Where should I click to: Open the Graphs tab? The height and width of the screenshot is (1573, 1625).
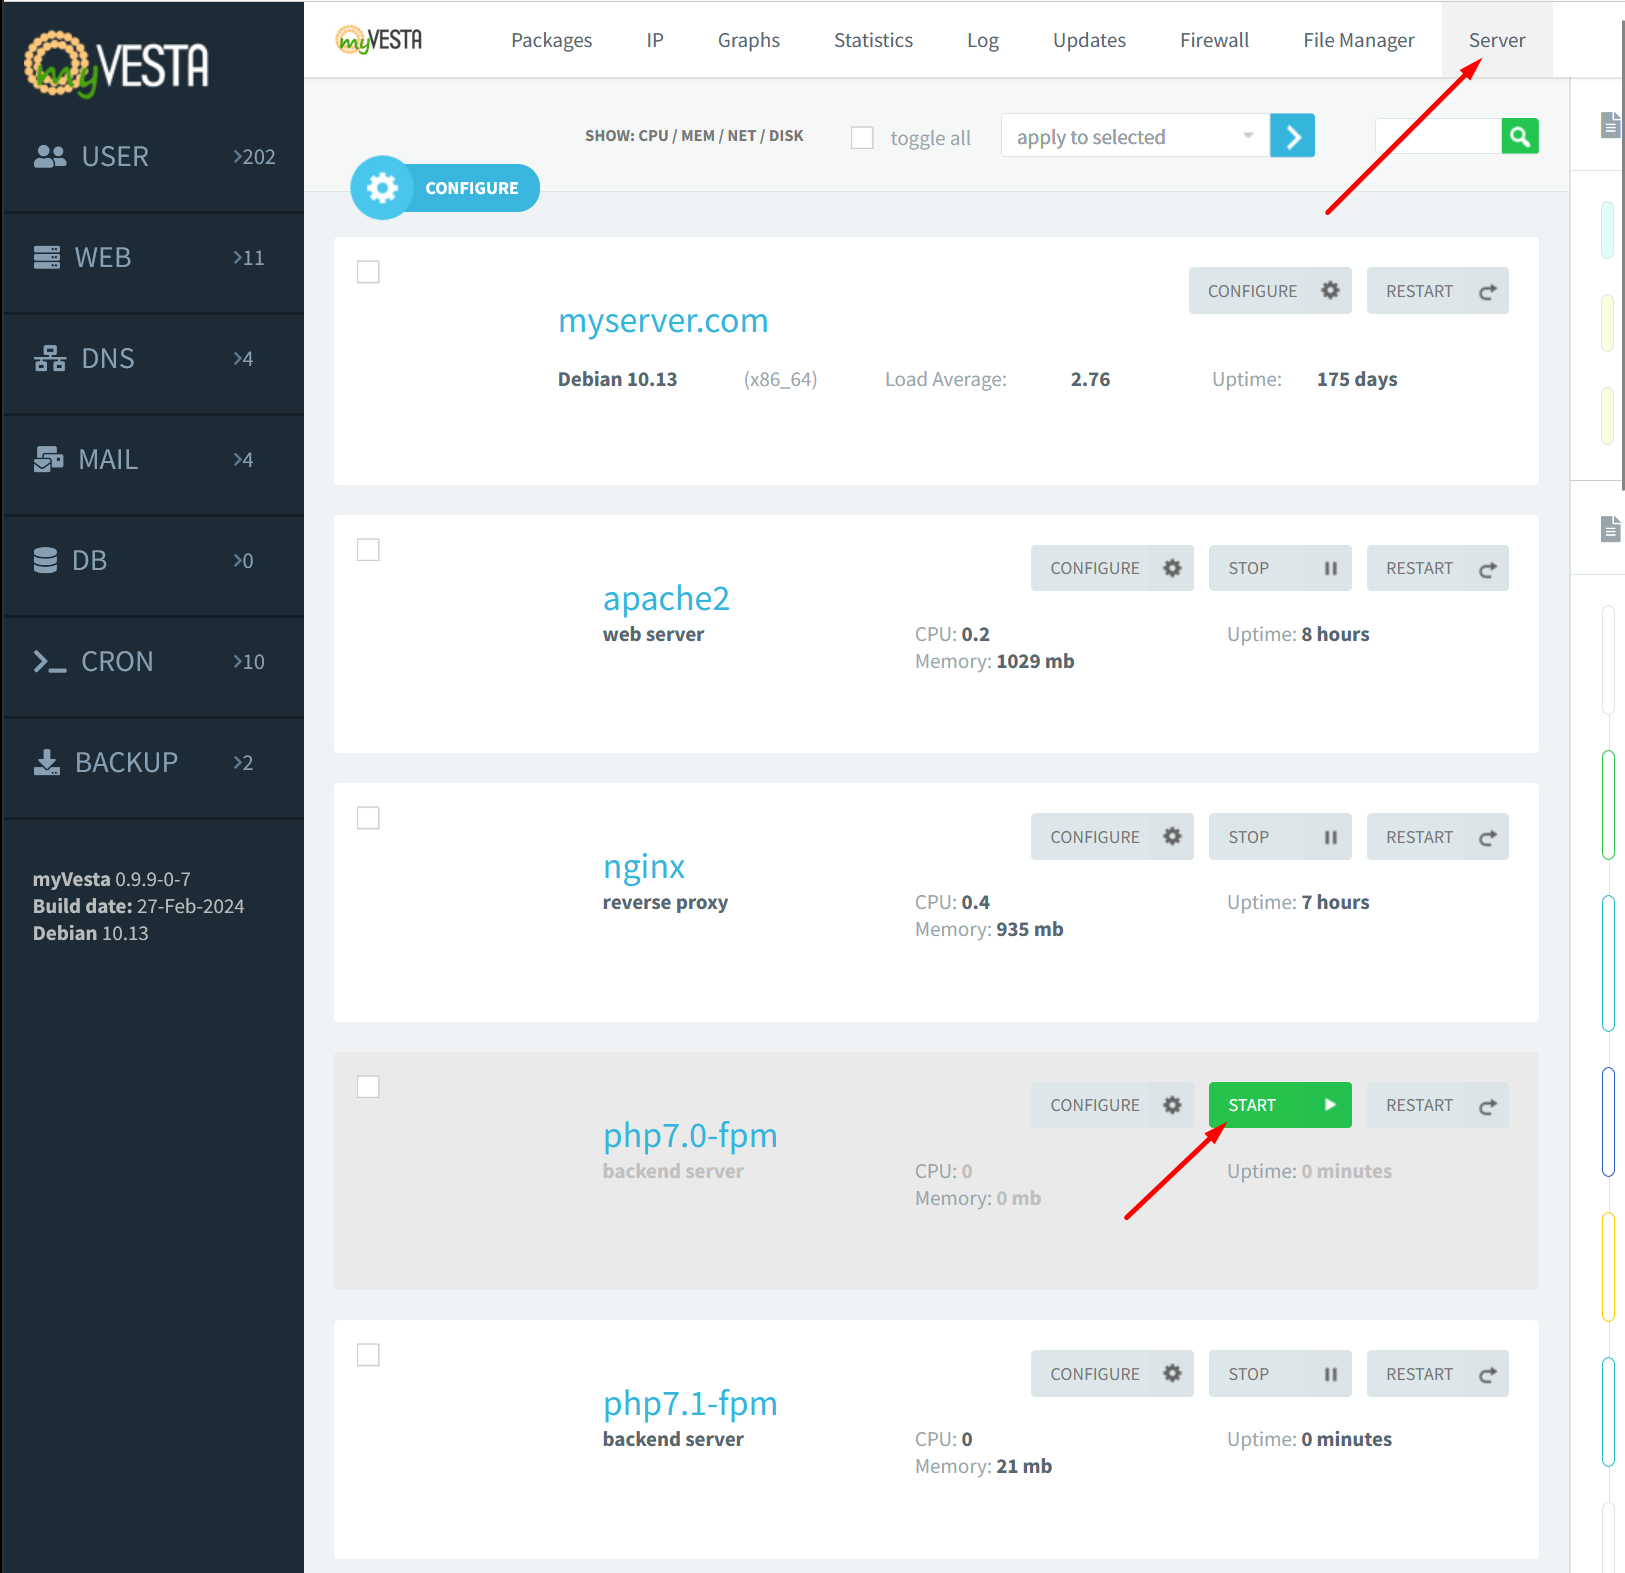coord(749,40)
